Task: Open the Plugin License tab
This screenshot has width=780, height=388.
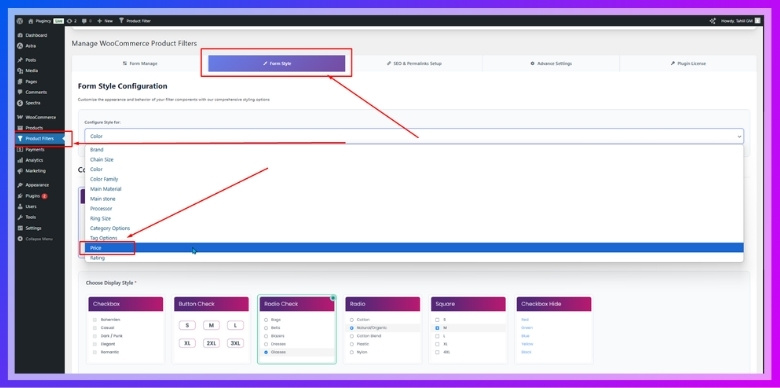Action: [x=688, y=64]
